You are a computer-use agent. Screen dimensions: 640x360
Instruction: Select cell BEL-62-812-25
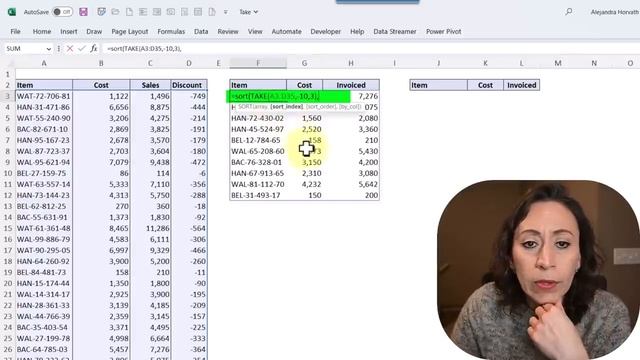[44, 206]
